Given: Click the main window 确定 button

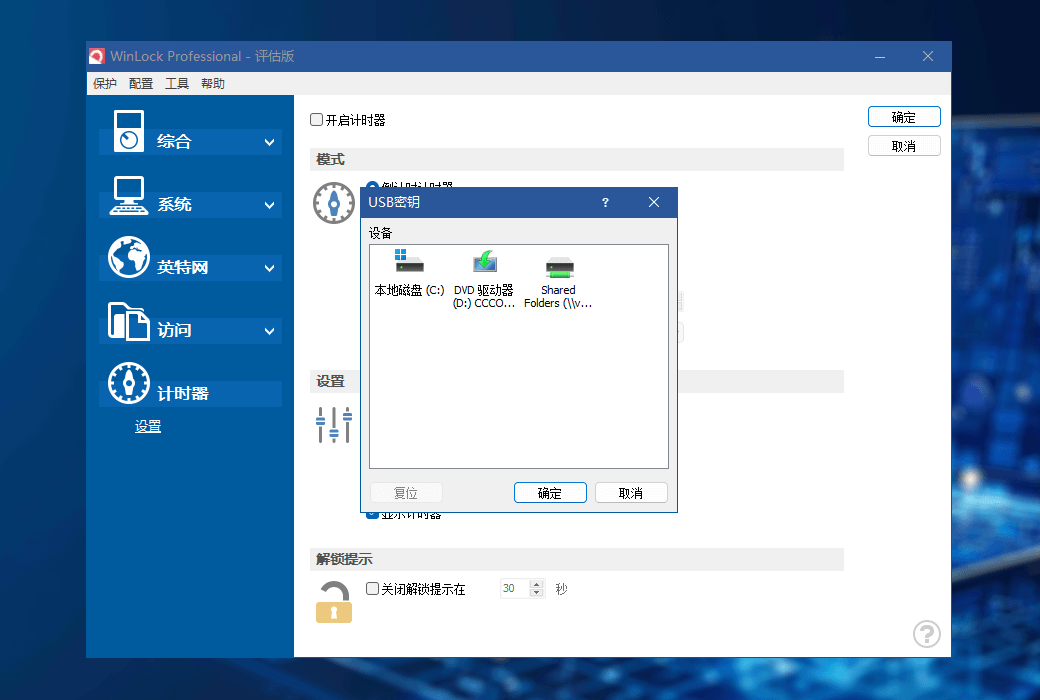Looking at the screenshot, I should (x=904, y=117).
